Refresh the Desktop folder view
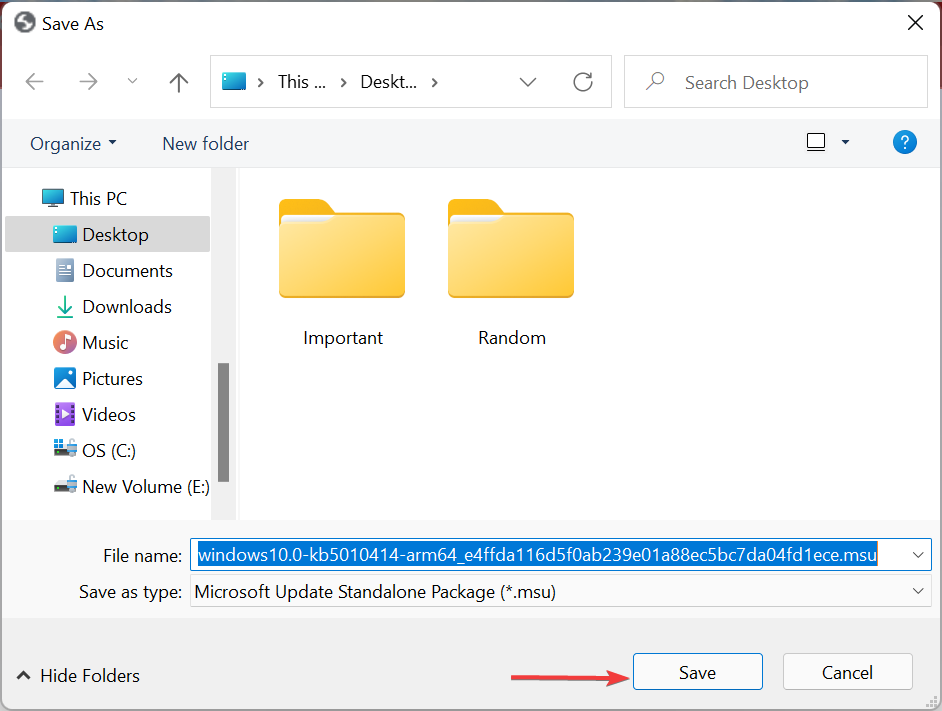This screenshot has height=711, width=942. [x=583, y=82]
